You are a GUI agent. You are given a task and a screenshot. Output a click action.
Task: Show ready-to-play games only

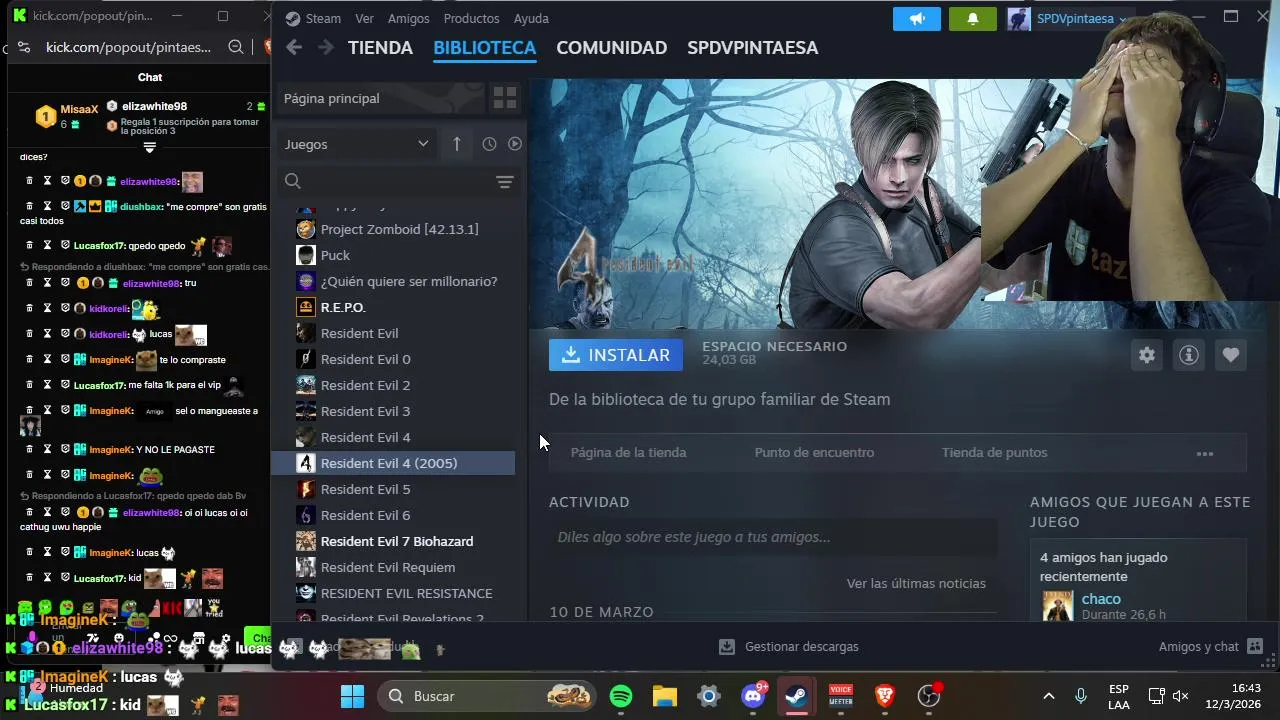(x=515, y=144)
